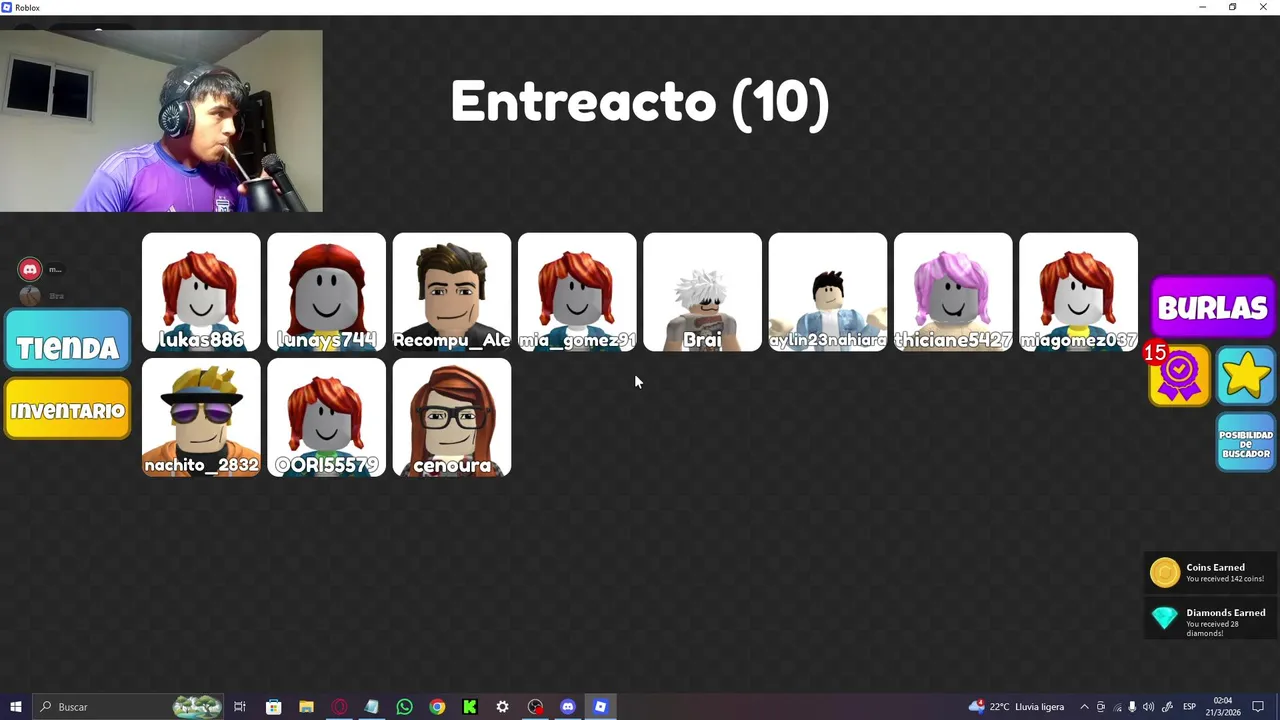Click the Meet Now camera tray icon
The width and height of the screenshot is (1280, 720).
click(1101, 707)
